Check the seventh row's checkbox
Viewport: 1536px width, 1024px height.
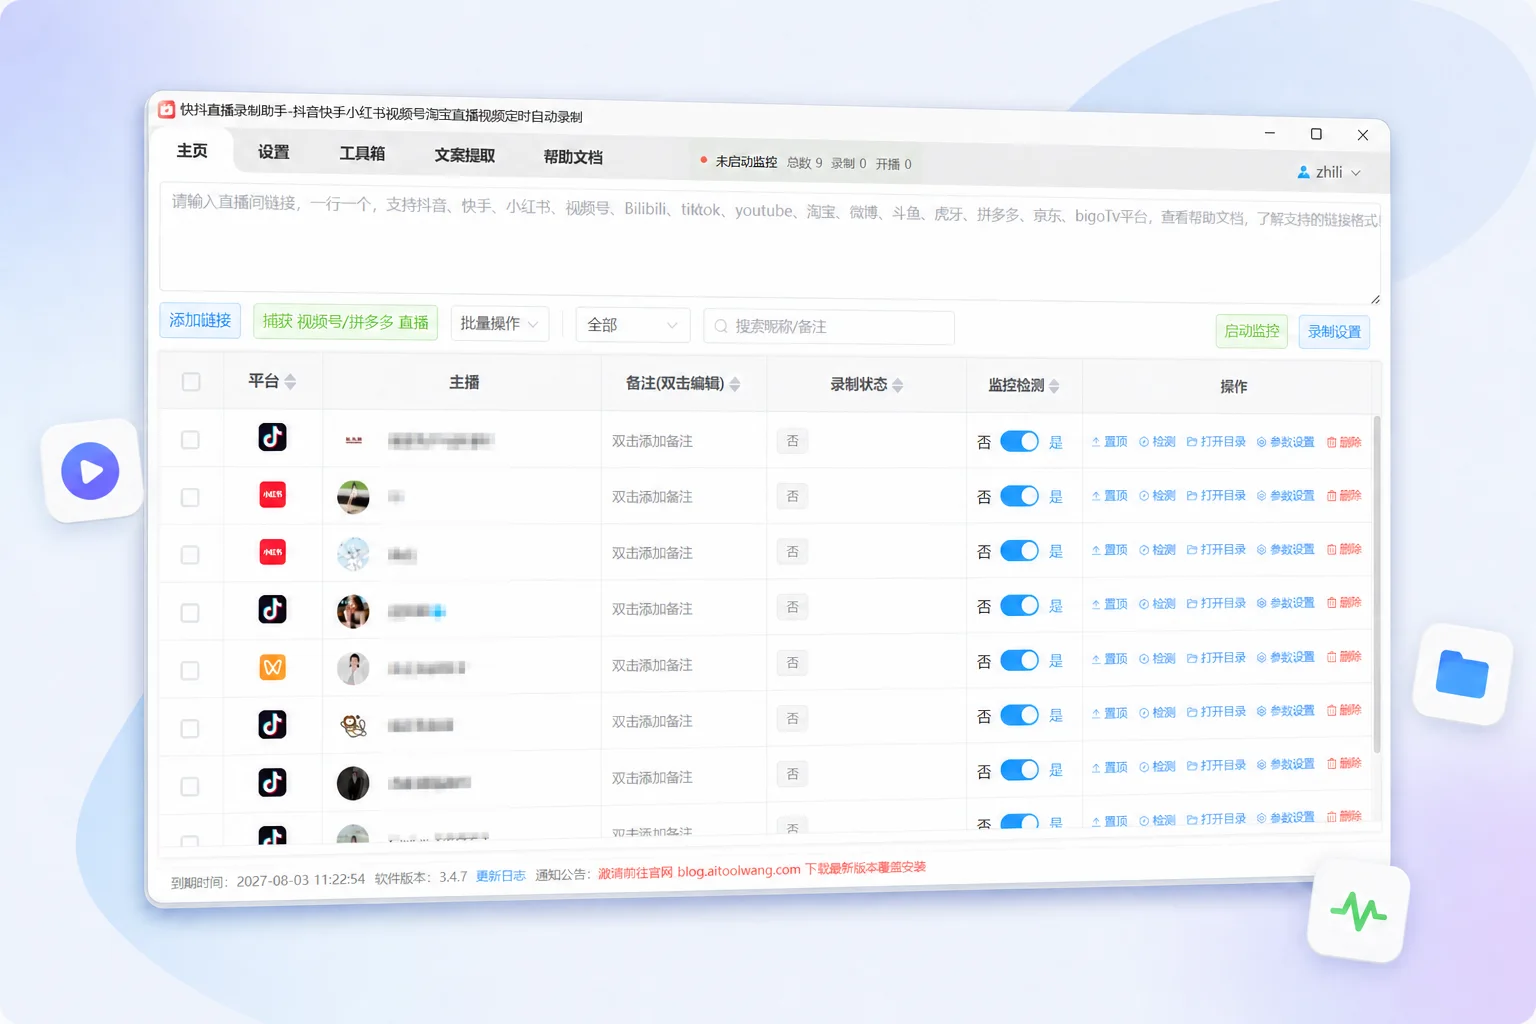coord(190,787)
